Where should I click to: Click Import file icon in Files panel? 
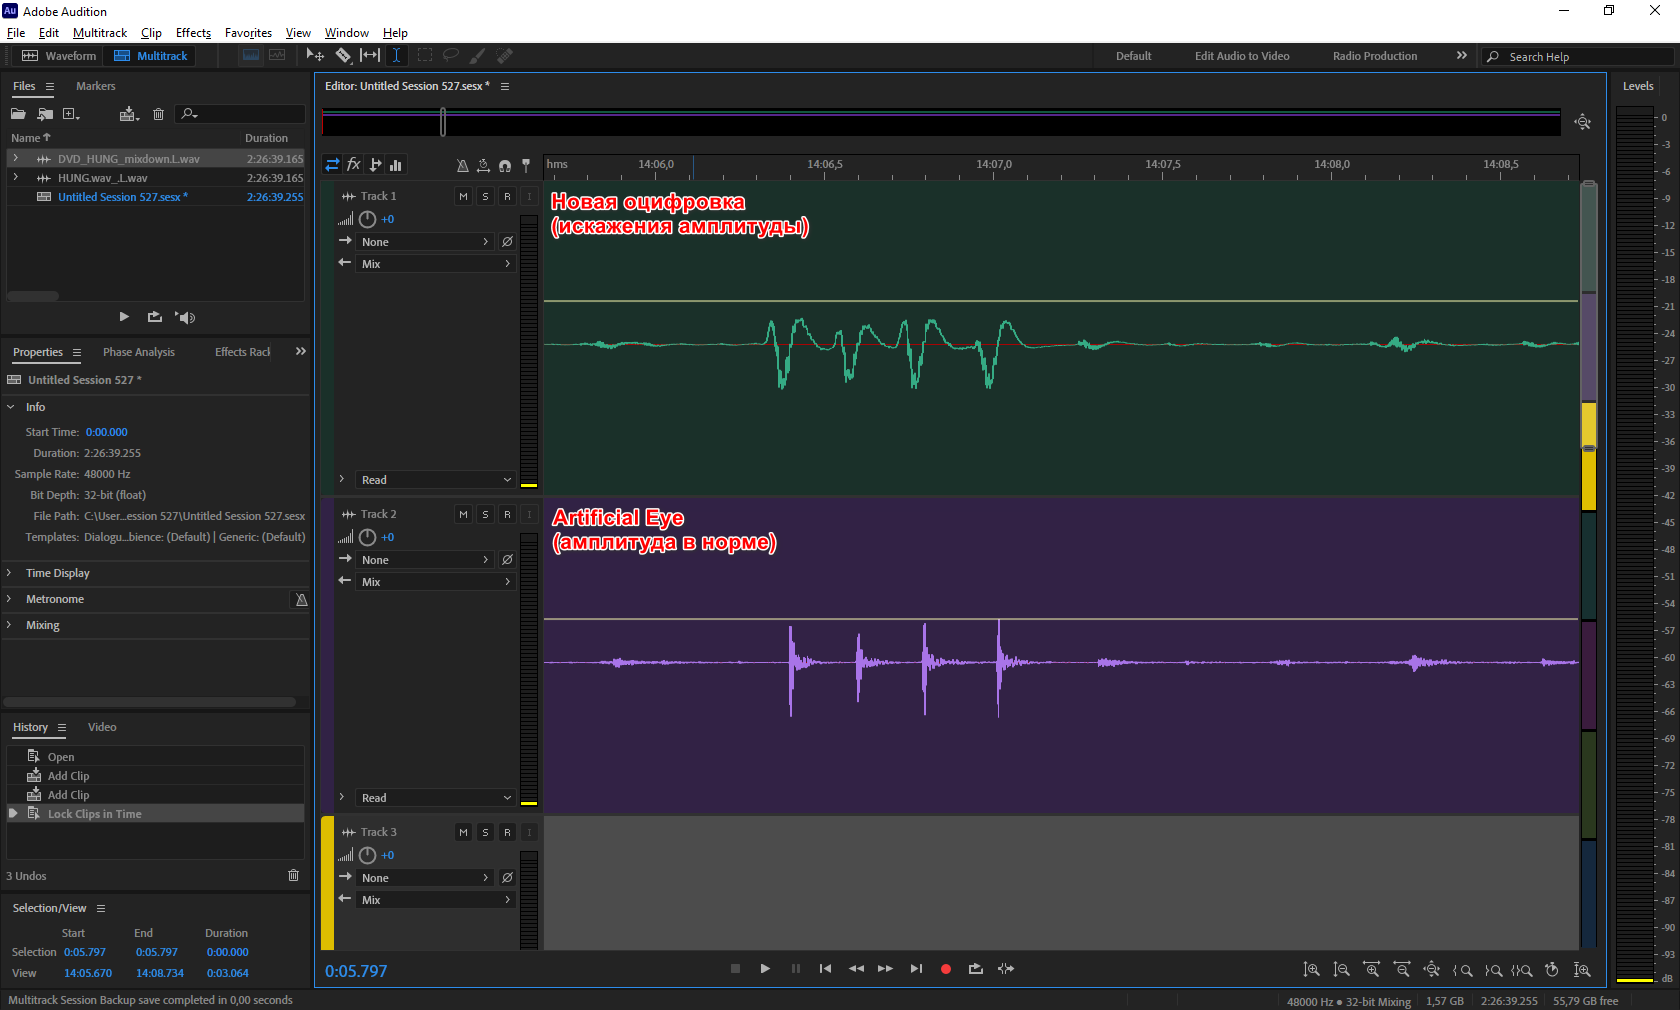coord(45,114)
